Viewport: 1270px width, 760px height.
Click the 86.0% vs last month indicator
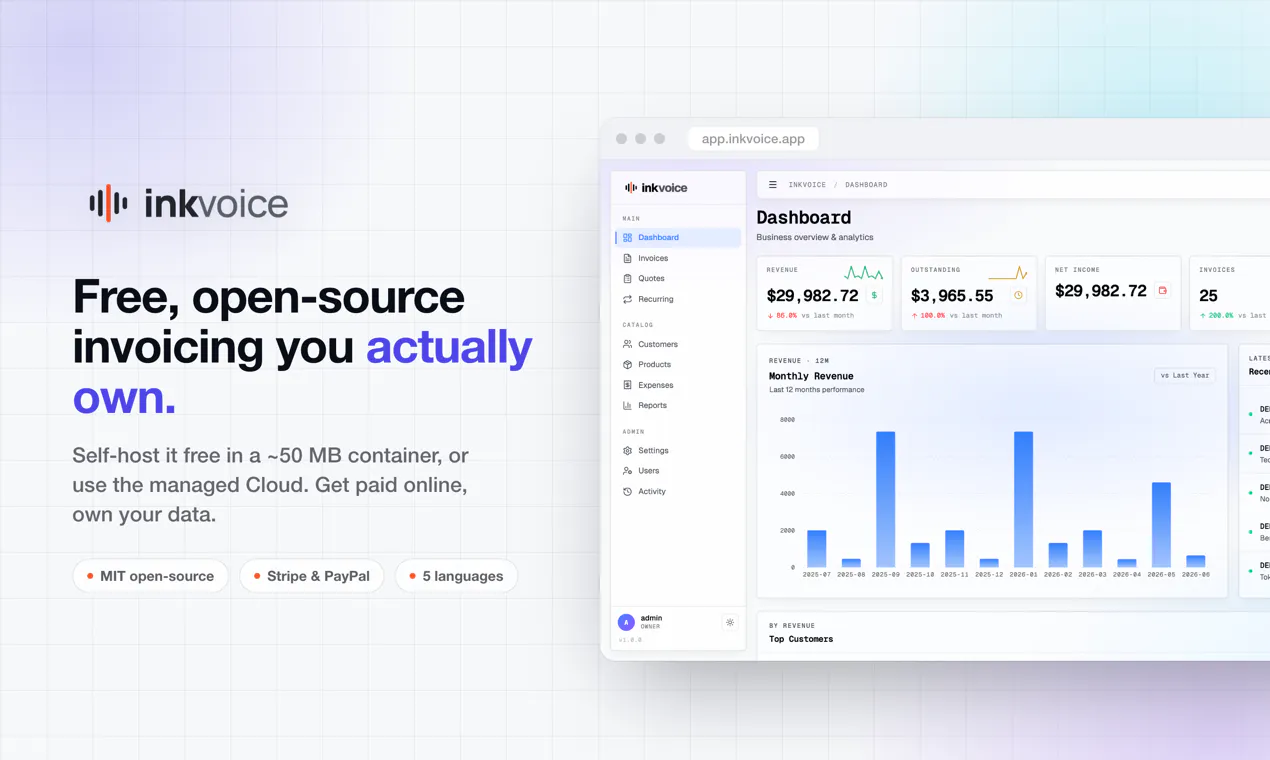811,316
